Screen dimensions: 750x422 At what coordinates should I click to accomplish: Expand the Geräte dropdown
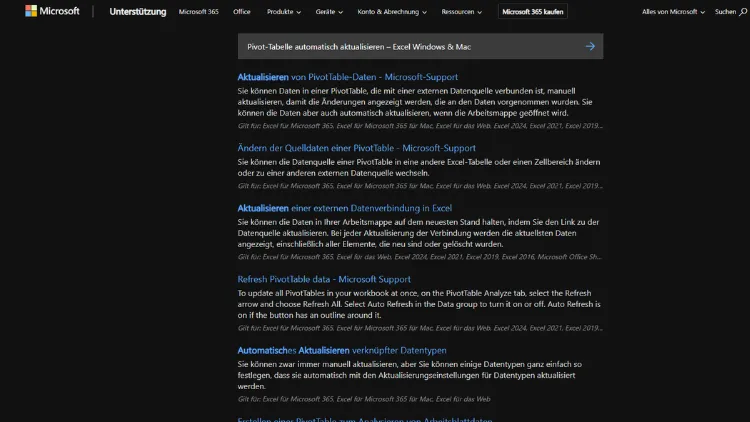(329, 11)
